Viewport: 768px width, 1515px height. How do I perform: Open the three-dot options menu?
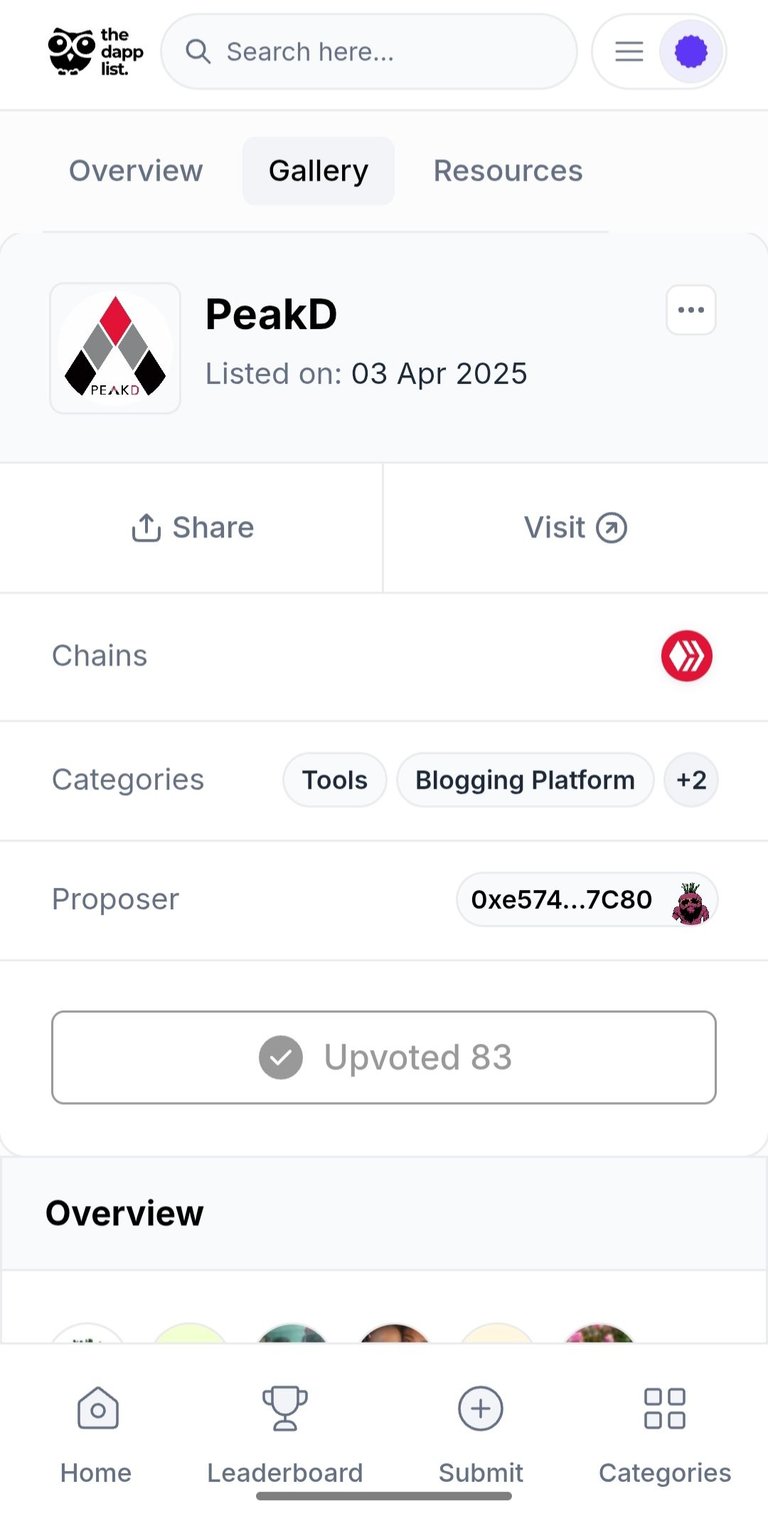(691, 310)
